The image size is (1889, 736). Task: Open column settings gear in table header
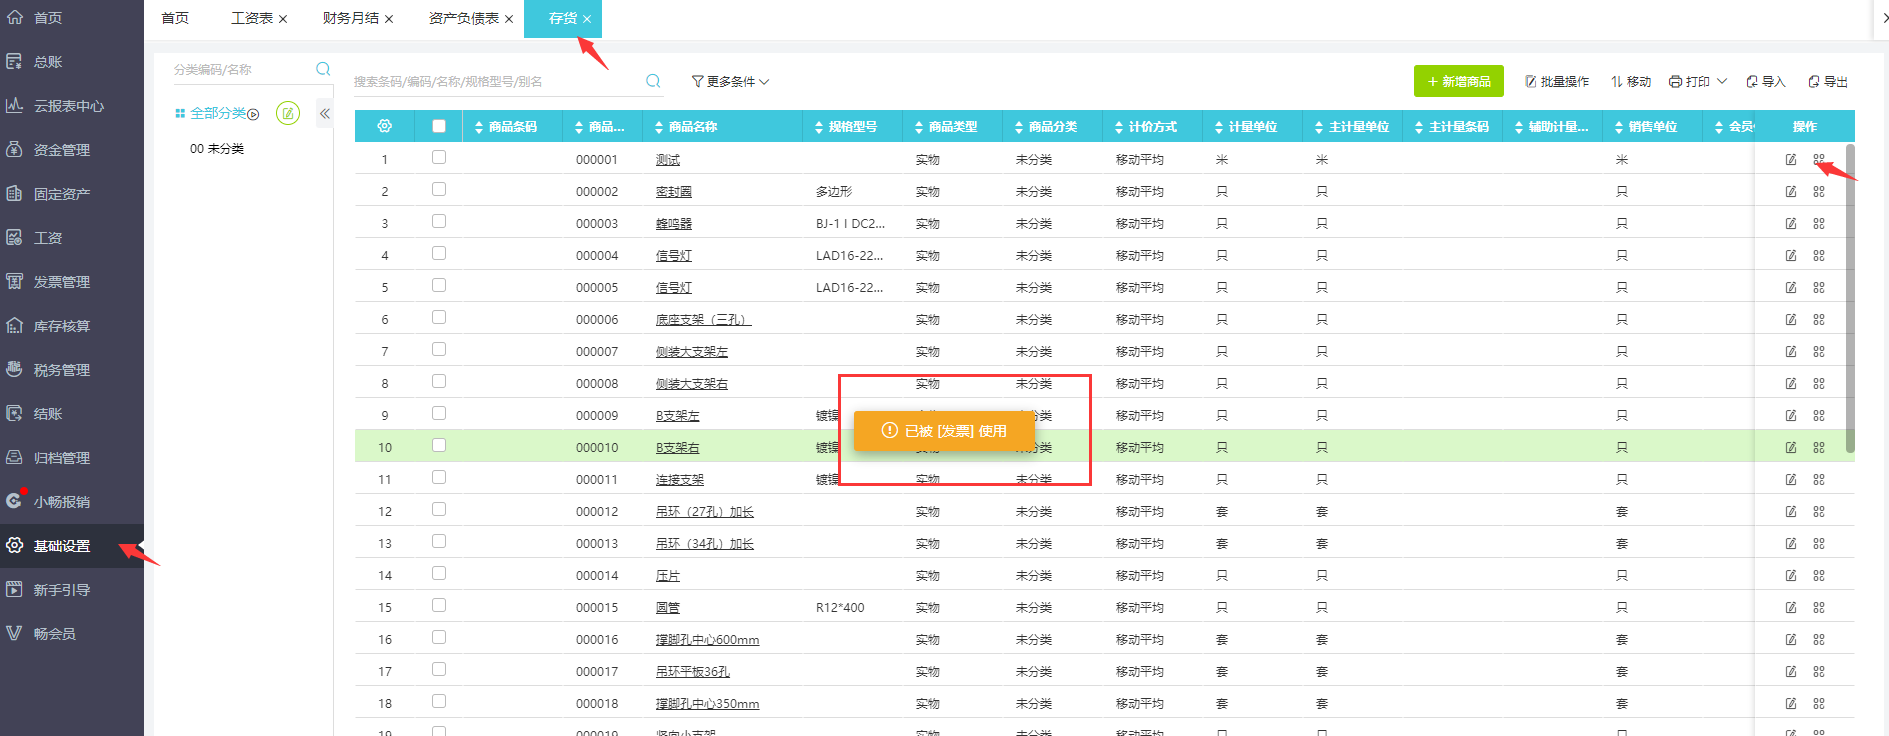[x=384, y=126]
